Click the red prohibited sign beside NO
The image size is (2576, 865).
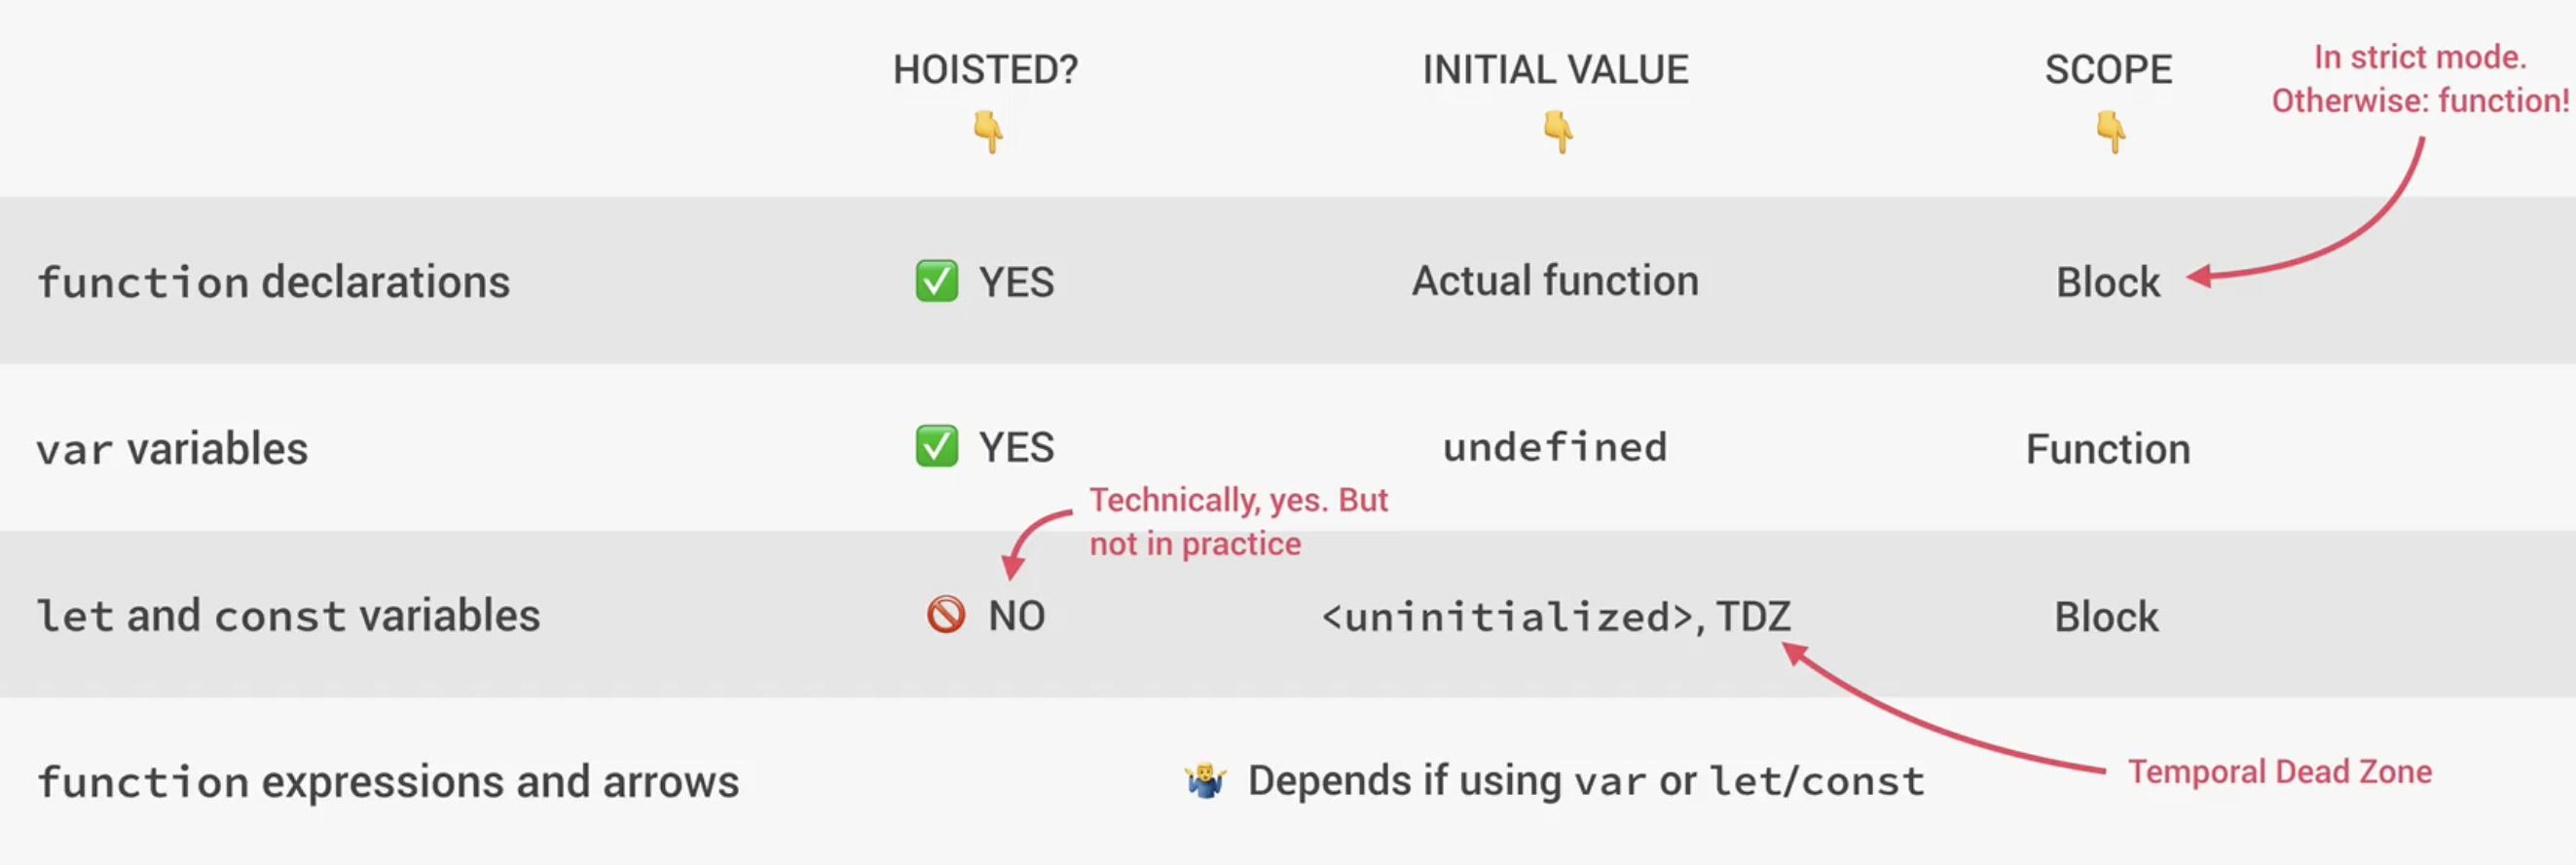coord(945,615)
